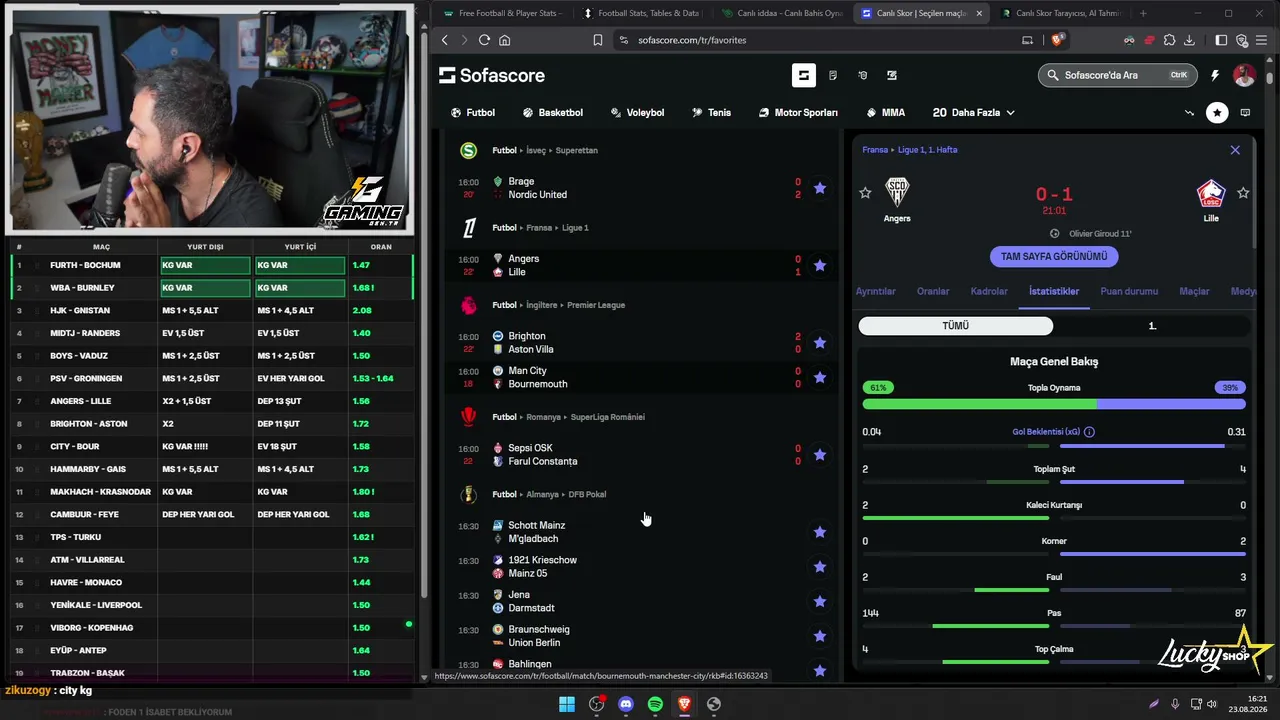Open the Favorites star in sports navigation bar
The width and height of the screenshot is (1280, 720).
1217,113
